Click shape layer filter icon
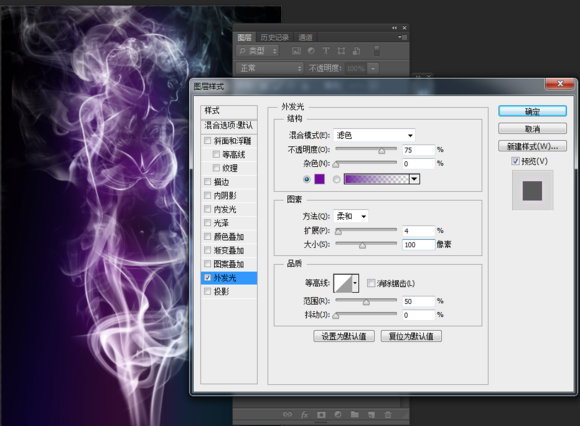Image resolution: width=580 pixels, height=426 pixels. click(341, 51)
